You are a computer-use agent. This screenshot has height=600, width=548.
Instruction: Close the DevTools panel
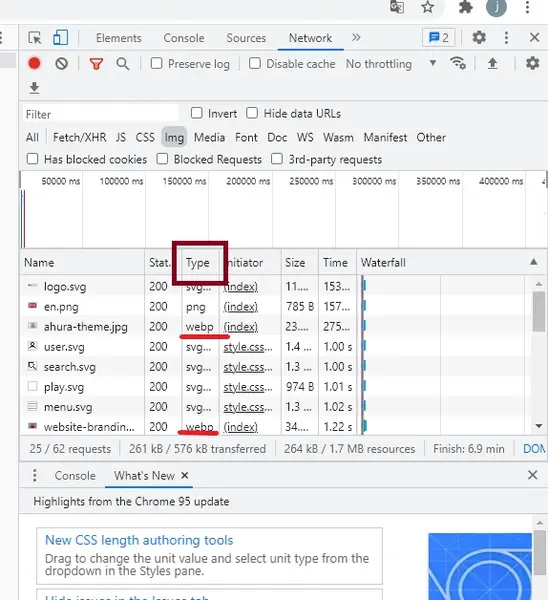(x=534, y=38)
